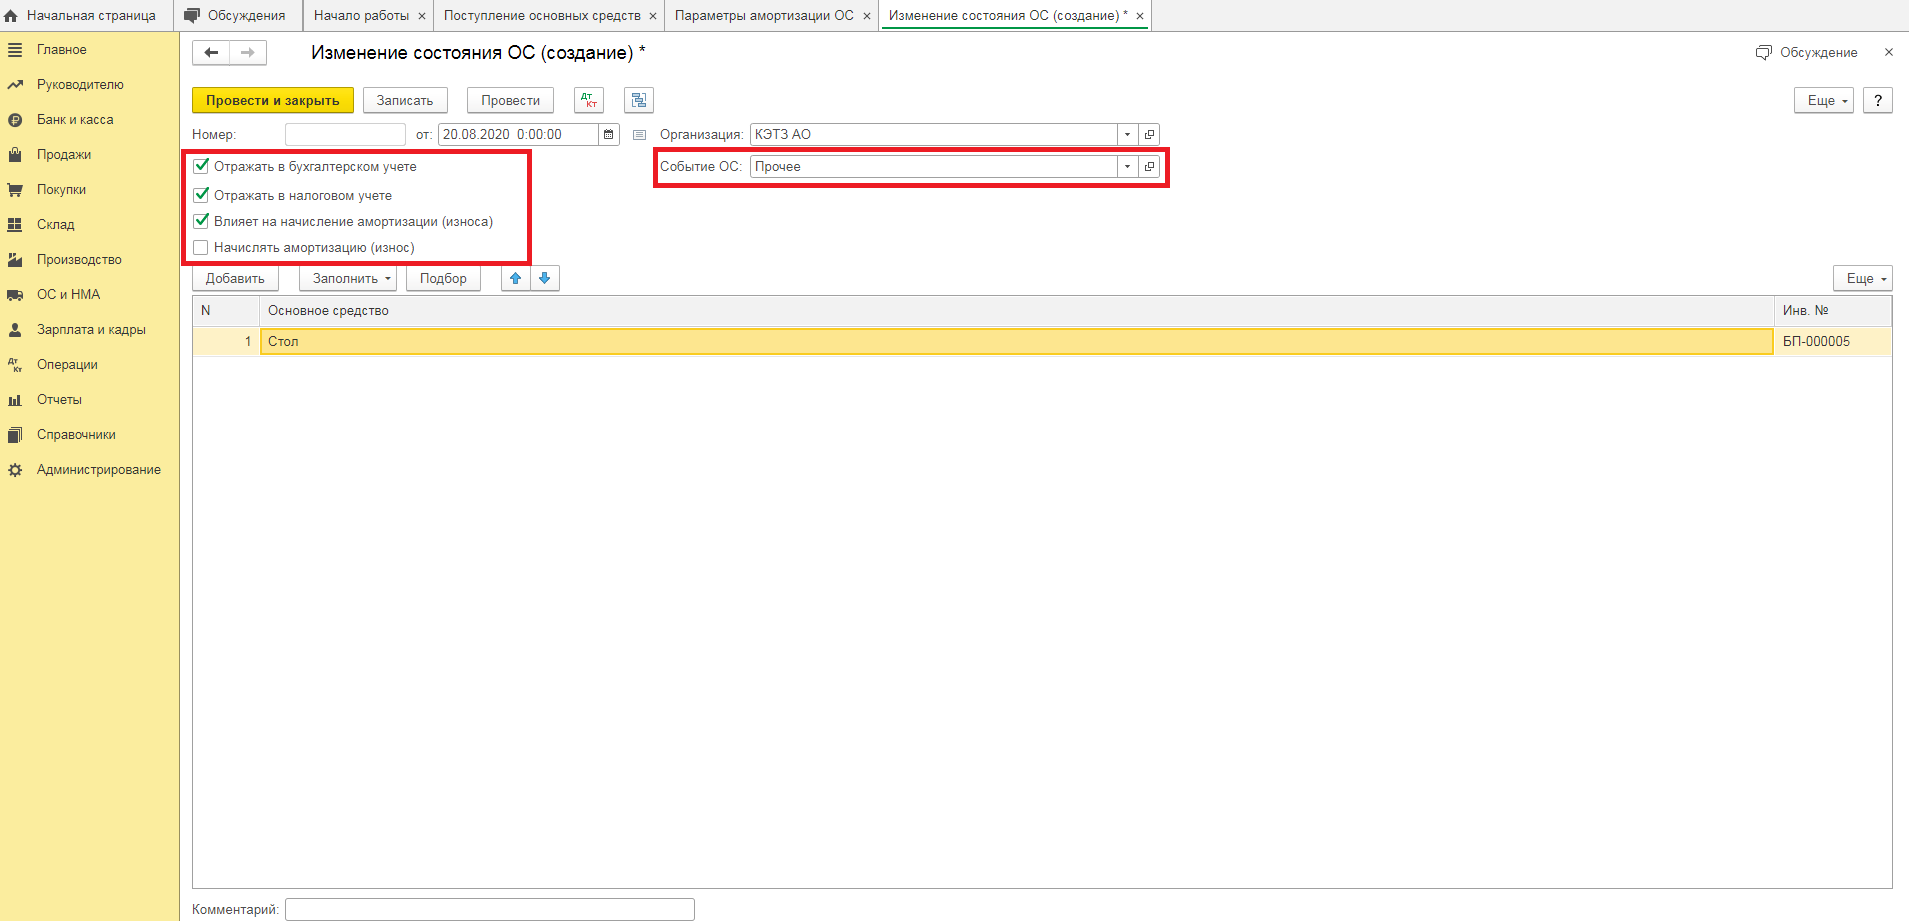Open the top Еще menu near help
This screenshot has height=921, width=1909.
click(x=1824, y=100)
